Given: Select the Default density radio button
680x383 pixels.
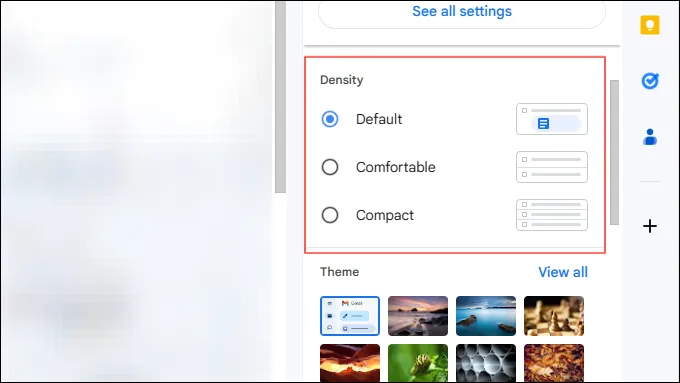Looking at the screenshot, I should (330, 119).
